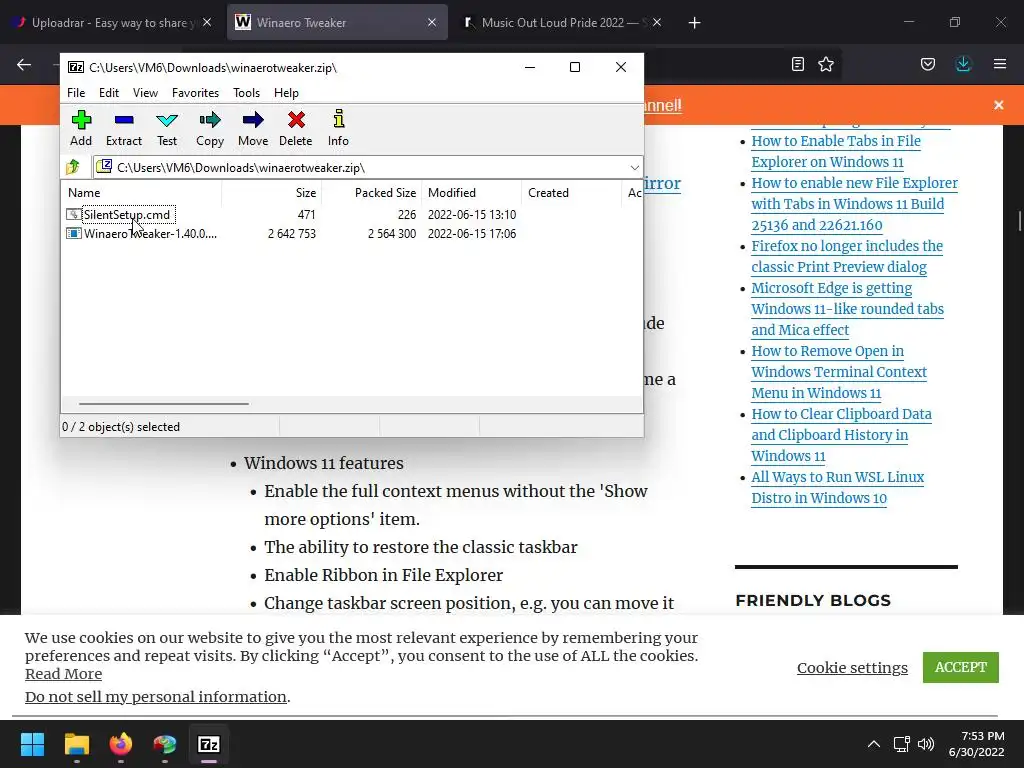Image resolution: width=1024 pixels, height=768 pixels.
Task: Accept cookies with the green ACCEPT button
Action: coord(961,667)
